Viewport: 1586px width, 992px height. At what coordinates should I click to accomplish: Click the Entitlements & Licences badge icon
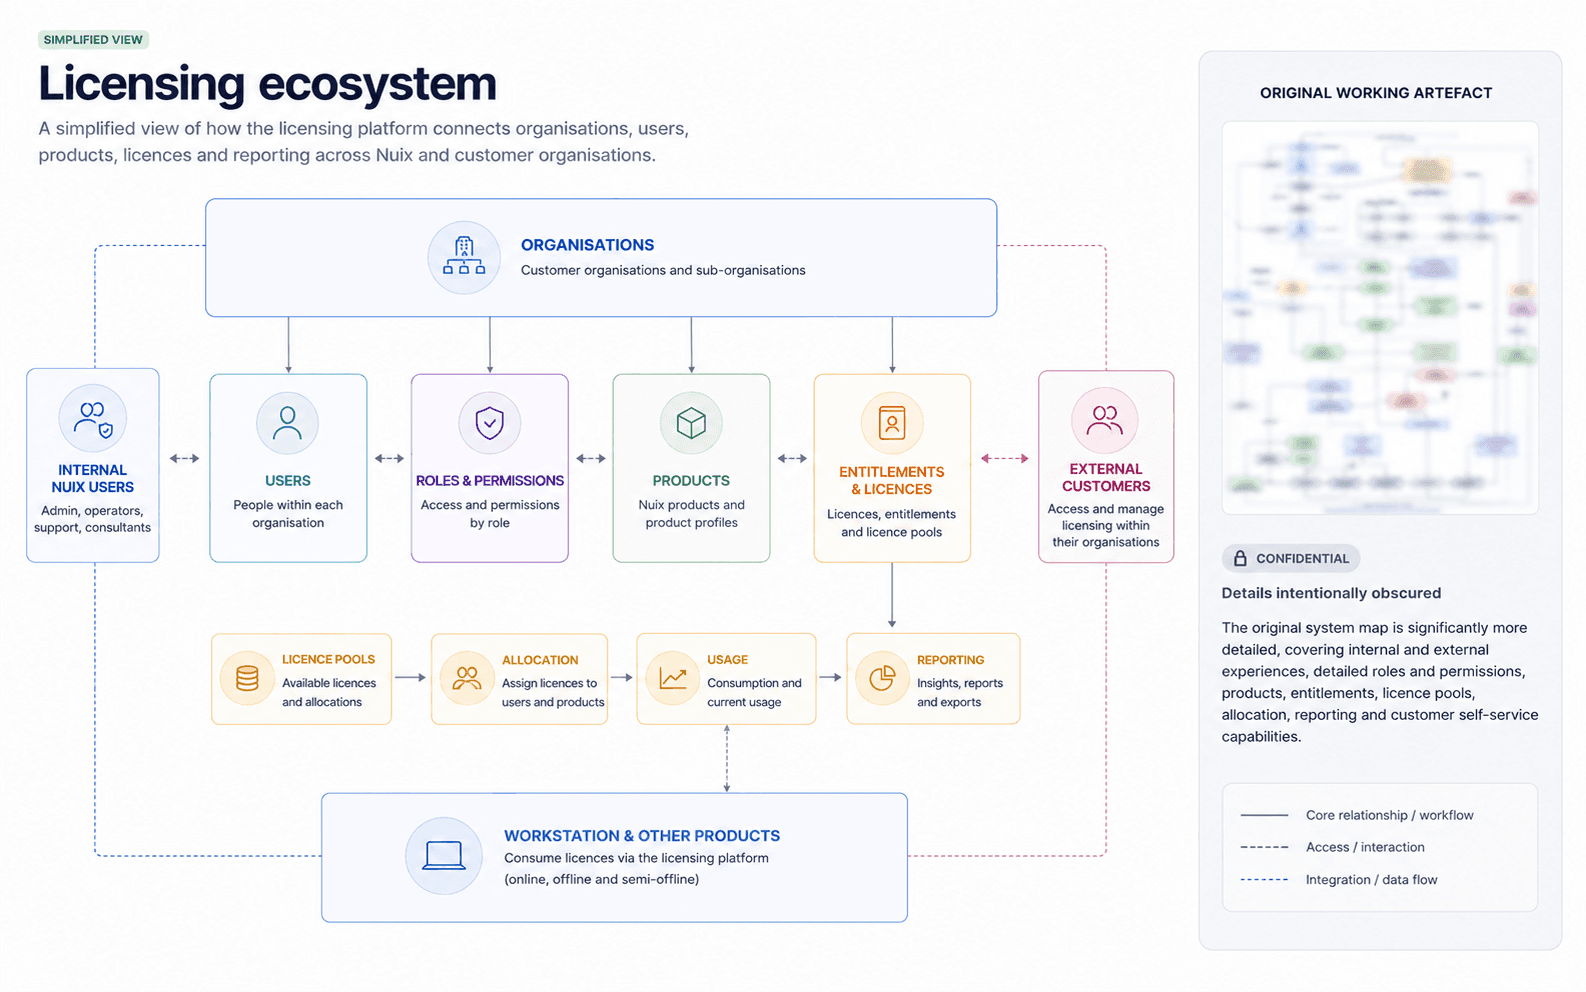click(x=892, y=423)
